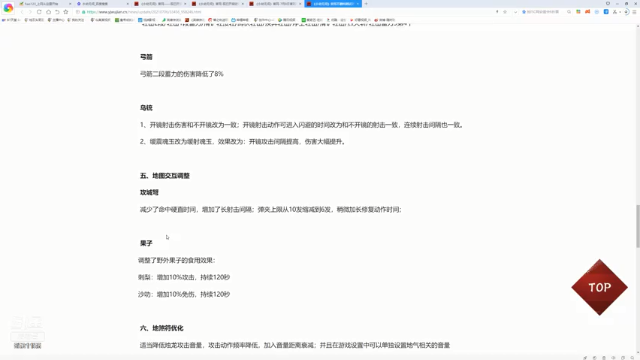This screenshot has height=360, width=640.
Task: Click the 弓箭 heading text
Action: tap(146, 57)
